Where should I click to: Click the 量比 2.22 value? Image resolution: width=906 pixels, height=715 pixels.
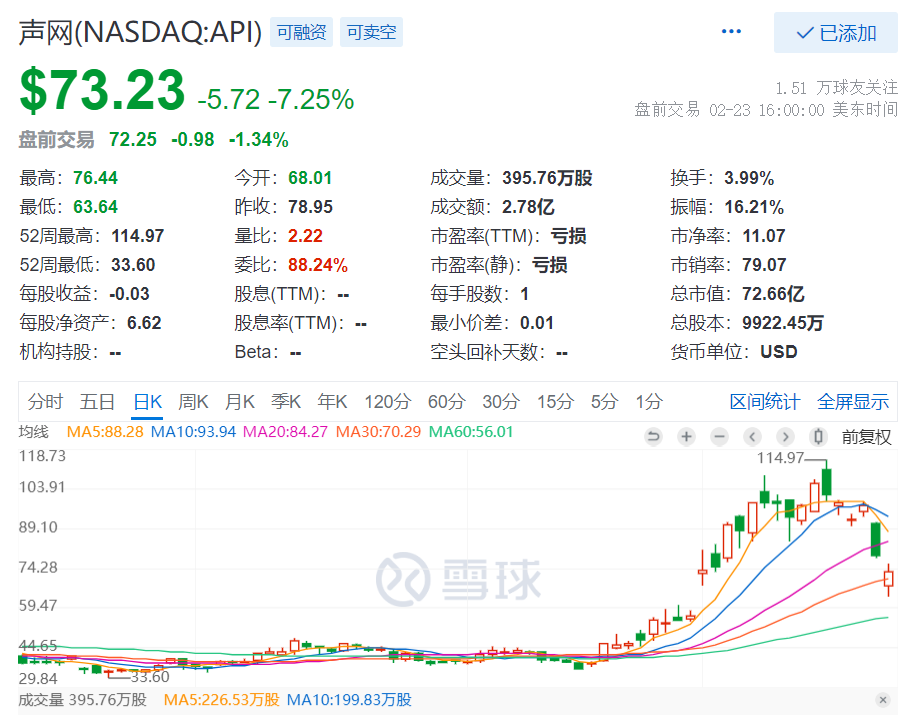point(305,236)
